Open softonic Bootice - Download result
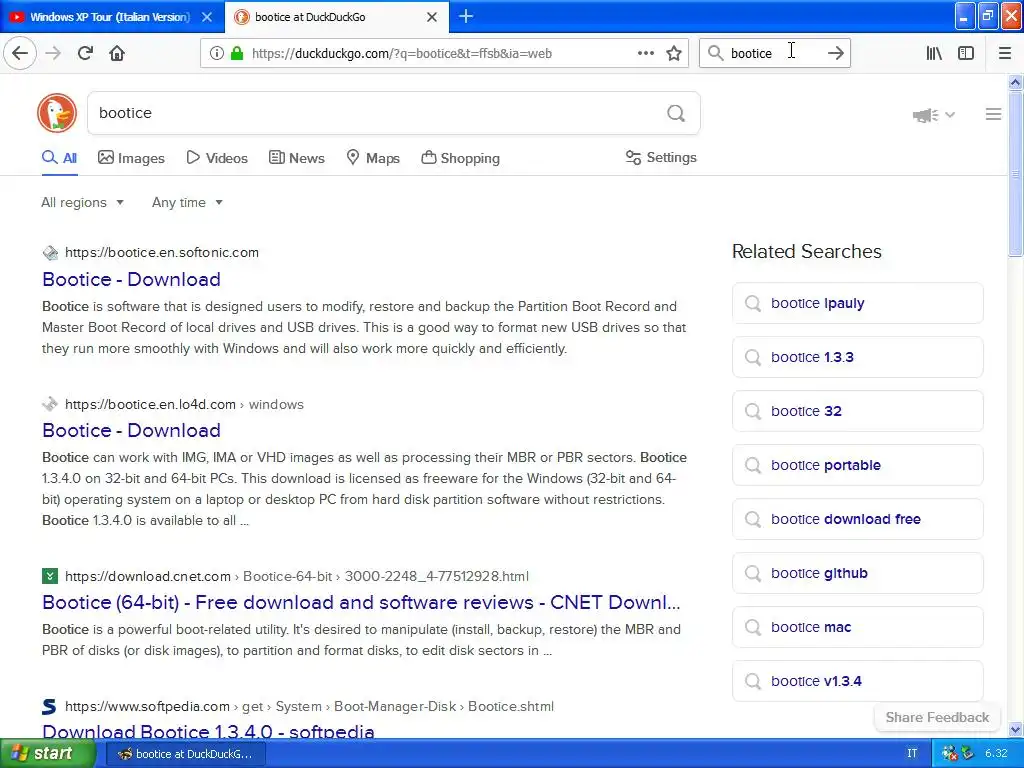Viewport: 1024px width, 768px height. [x=131, y=280]
